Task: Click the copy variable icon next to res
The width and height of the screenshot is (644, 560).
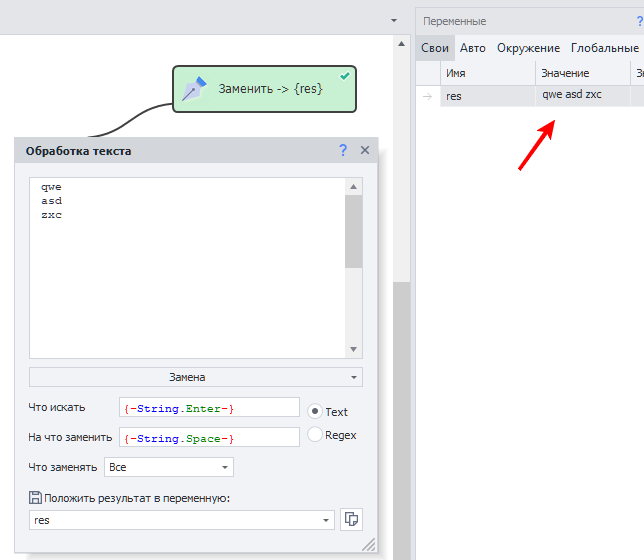Action: pos(351,519)
